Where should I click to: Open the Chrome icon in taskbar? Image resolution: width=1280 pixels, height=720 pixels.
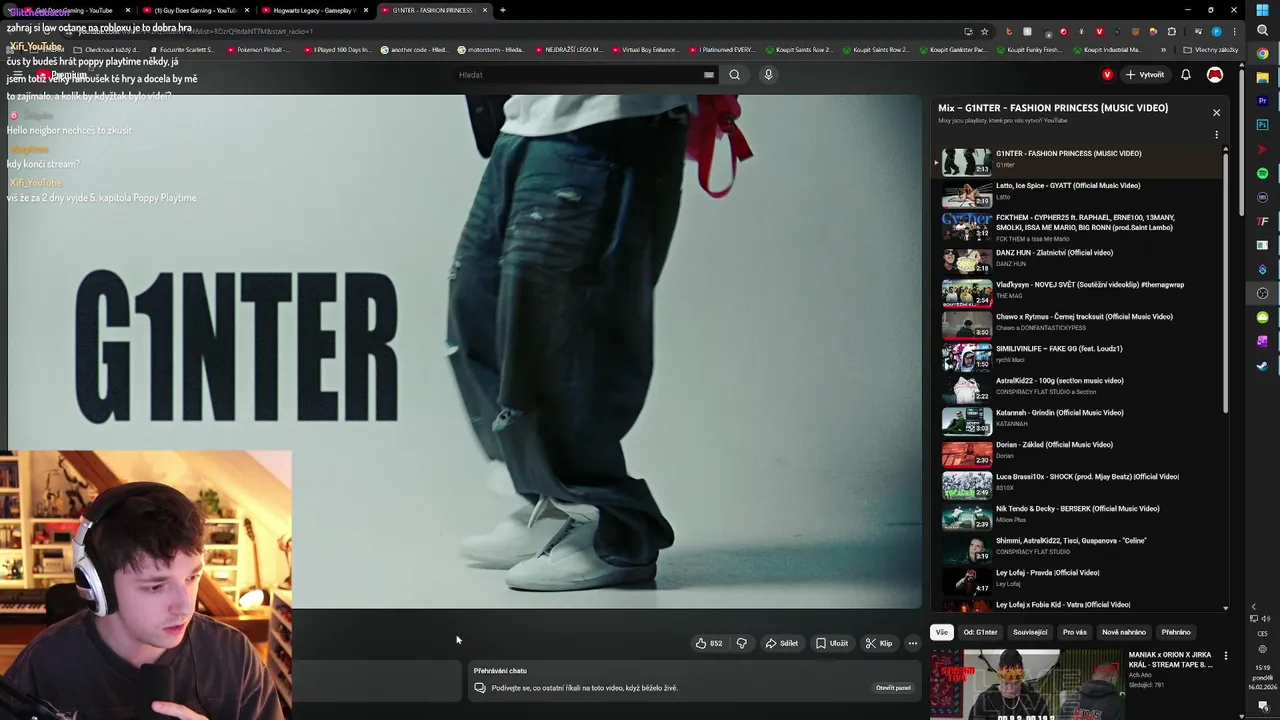tap(1263, 54)
